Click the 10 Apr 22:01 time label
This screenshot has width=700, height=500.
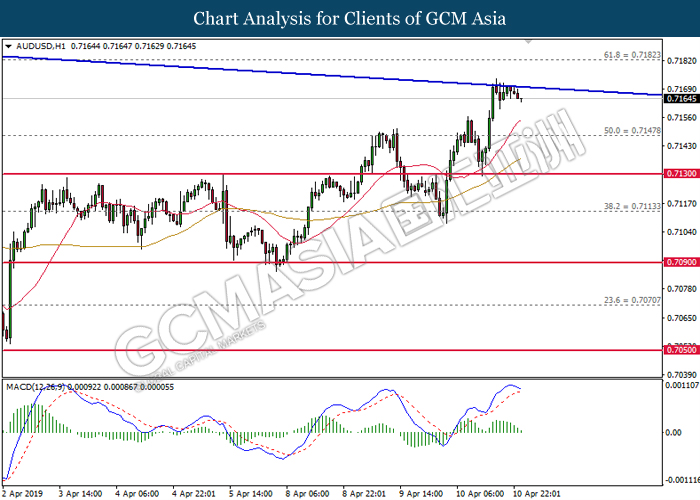(537, 493)
